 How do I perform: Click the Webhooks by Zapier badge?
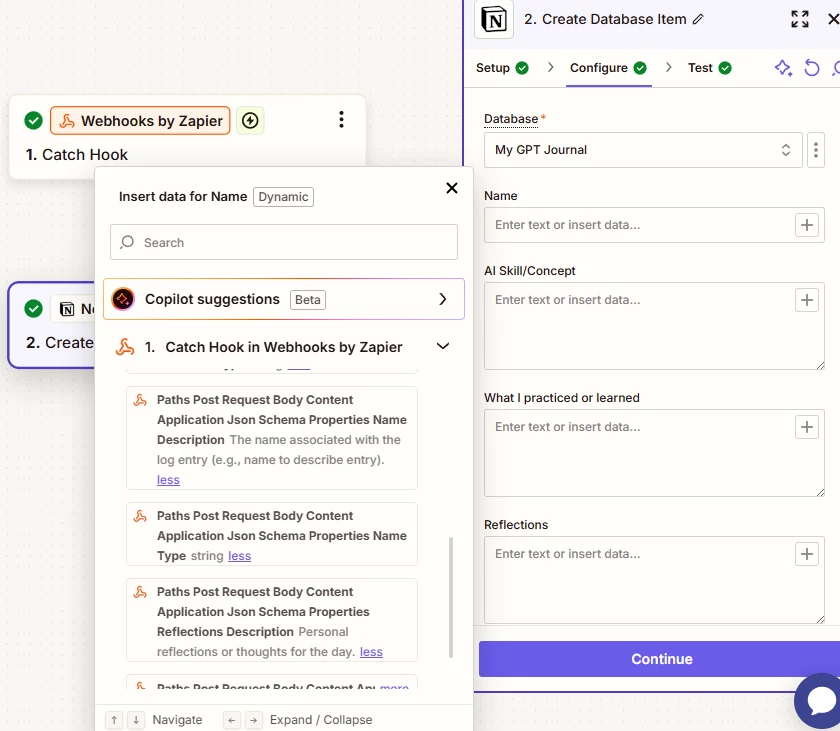coord(140,120)
